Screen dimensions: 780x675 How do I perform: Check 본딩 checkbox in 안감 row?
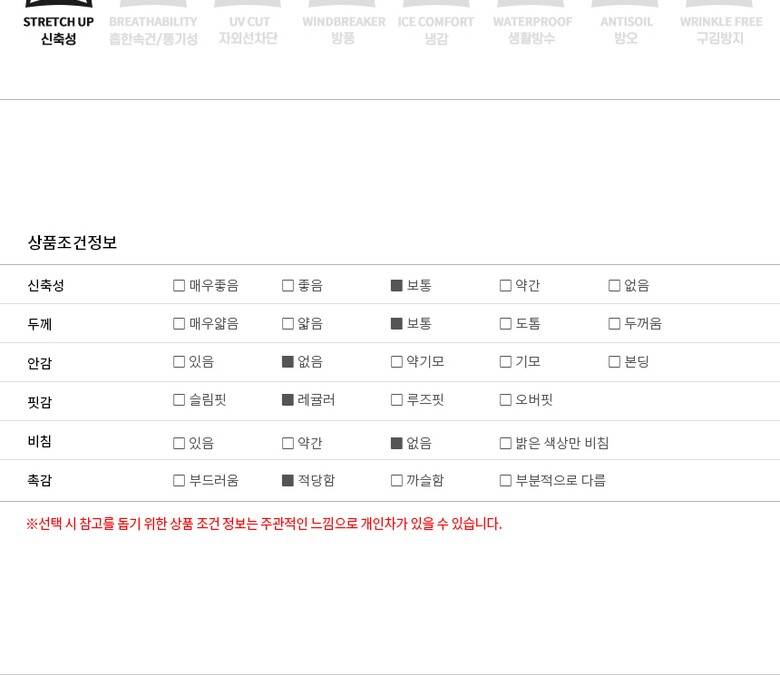(x=614, y=362)
